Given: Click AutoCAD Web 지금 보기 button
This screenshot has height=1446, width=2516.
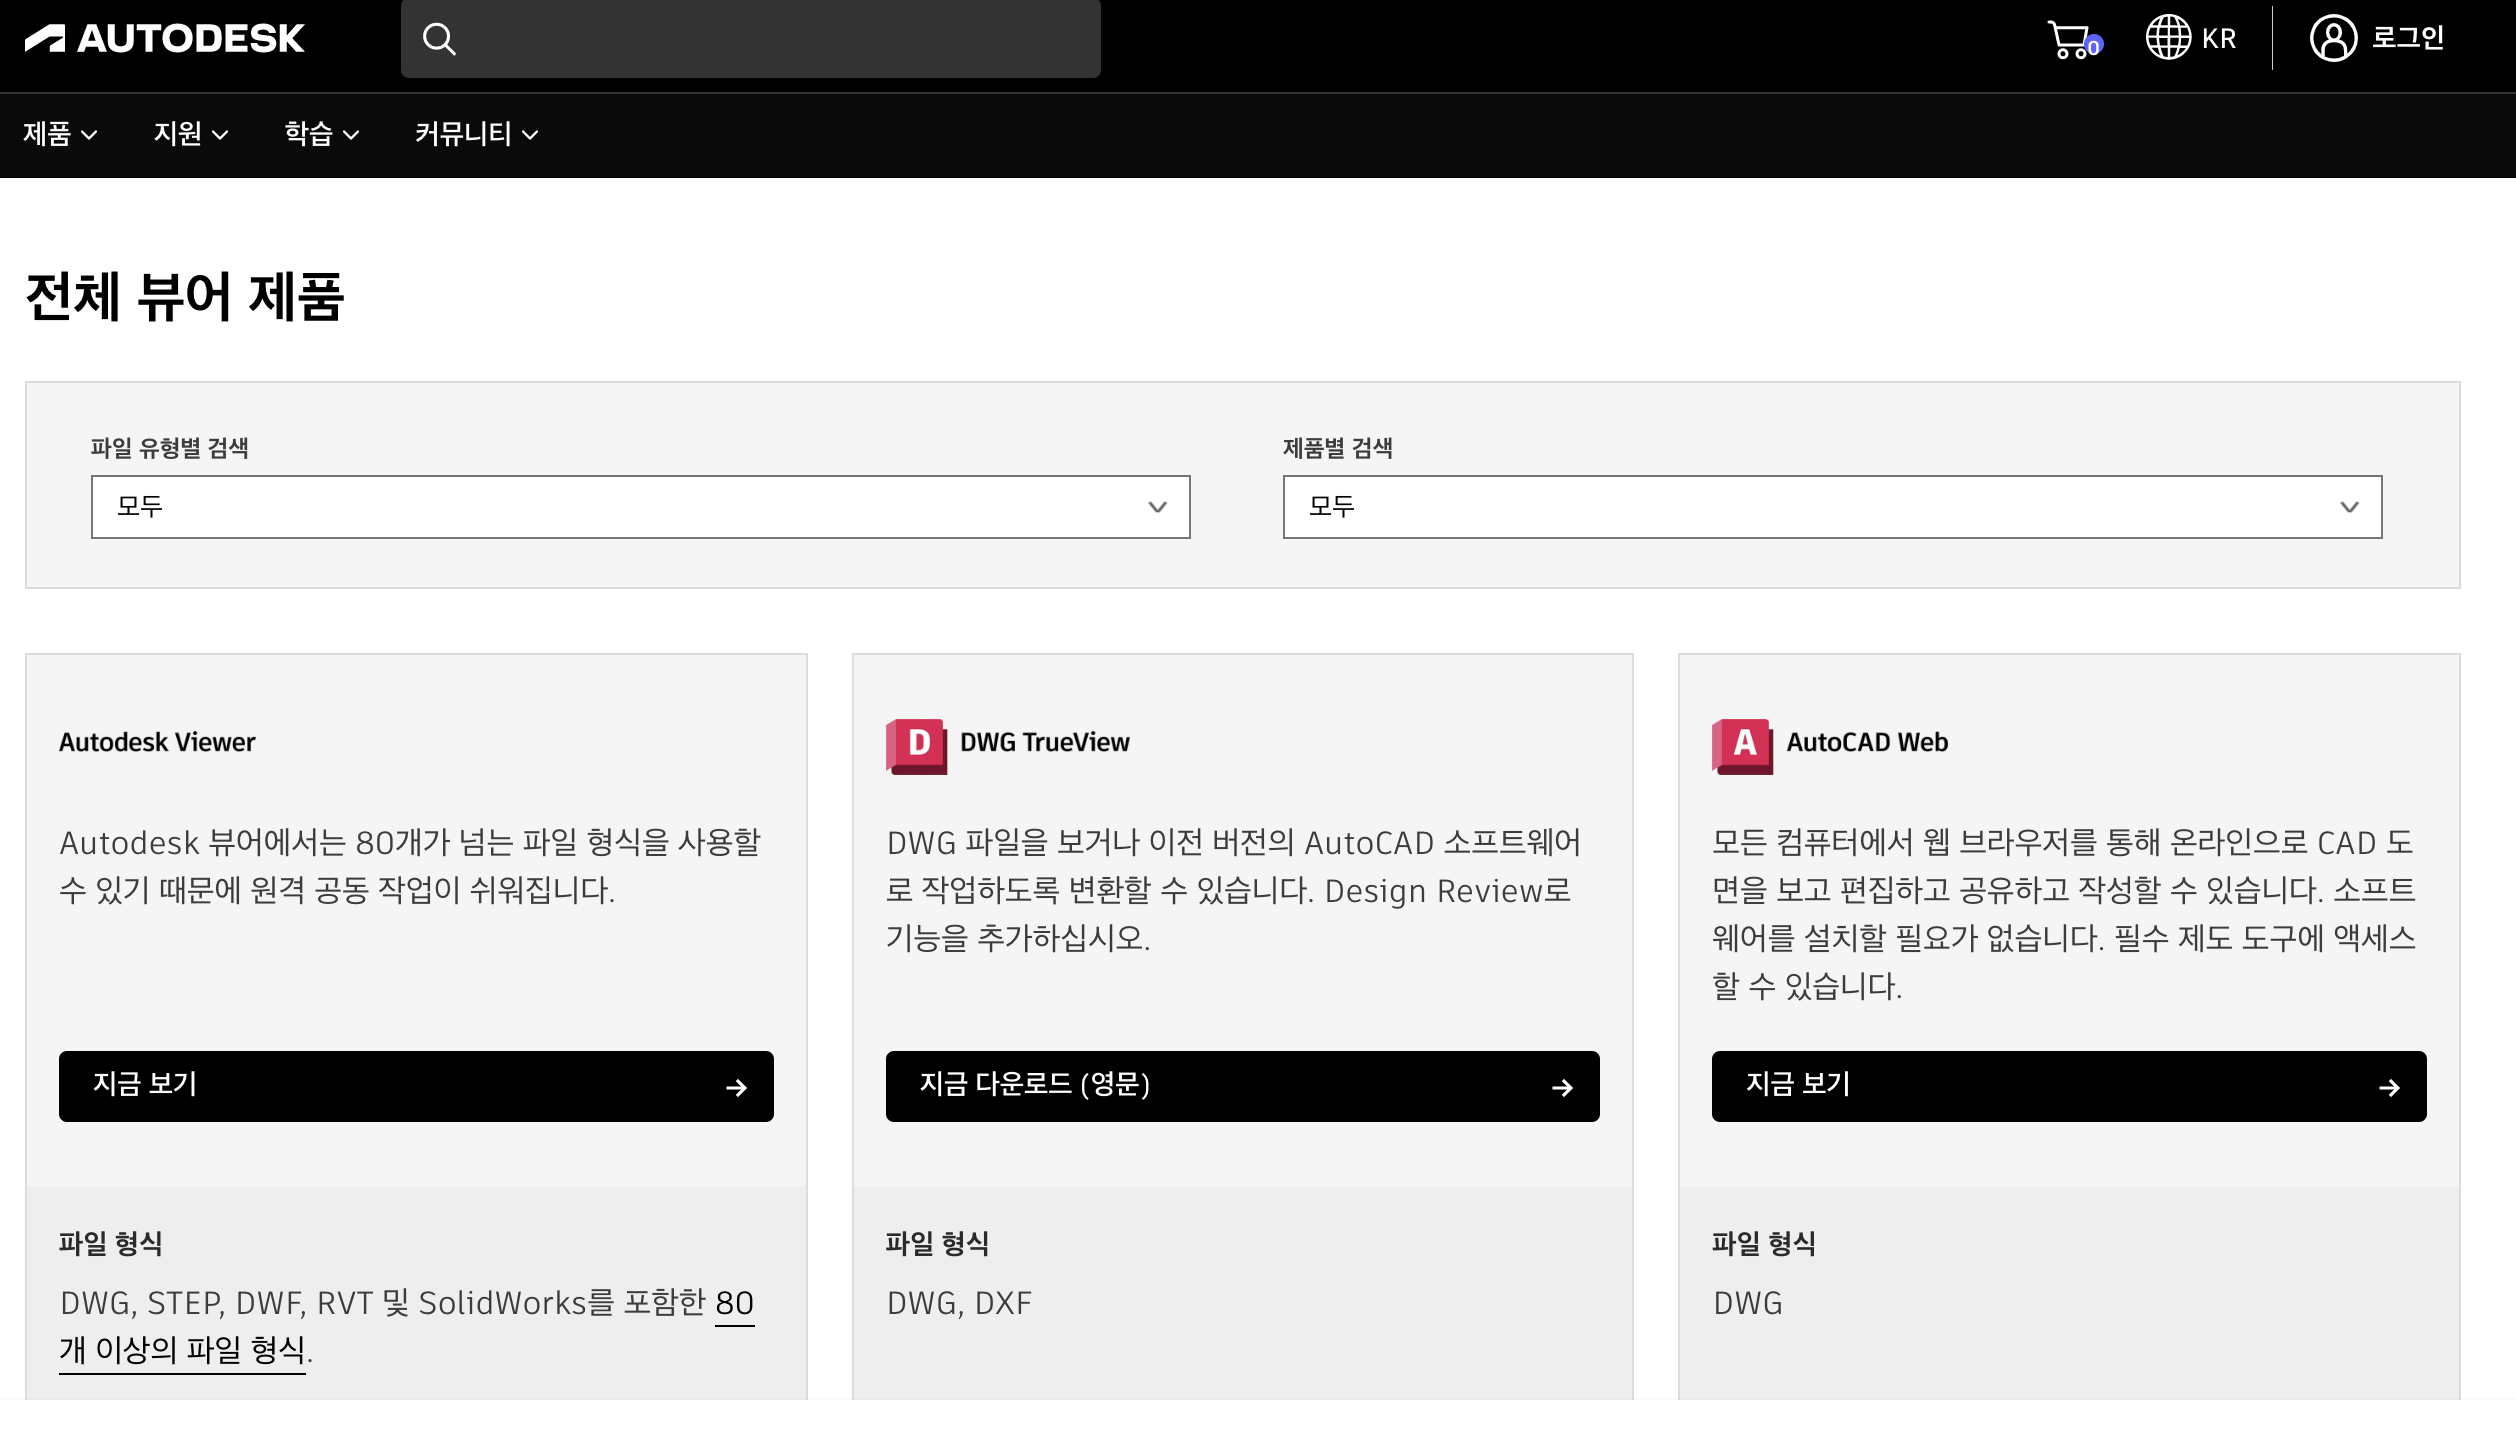Looking at the screenshot, I should click(x=2068, y=1086).
